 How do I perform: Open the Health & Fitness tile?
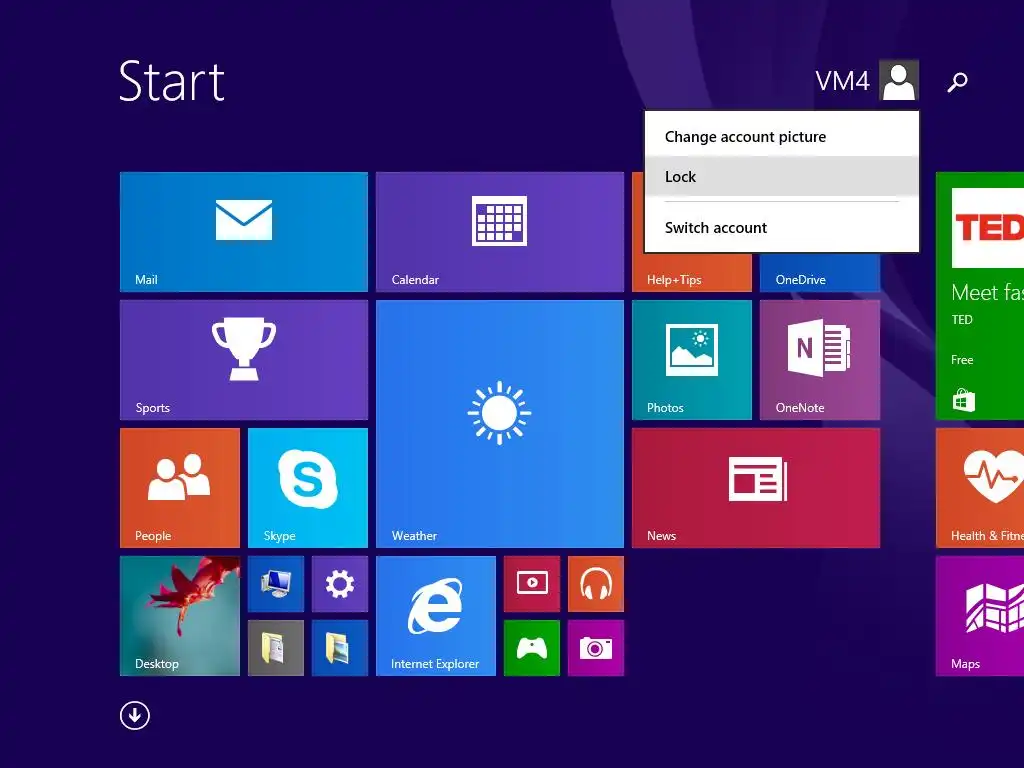click(980, 488)
